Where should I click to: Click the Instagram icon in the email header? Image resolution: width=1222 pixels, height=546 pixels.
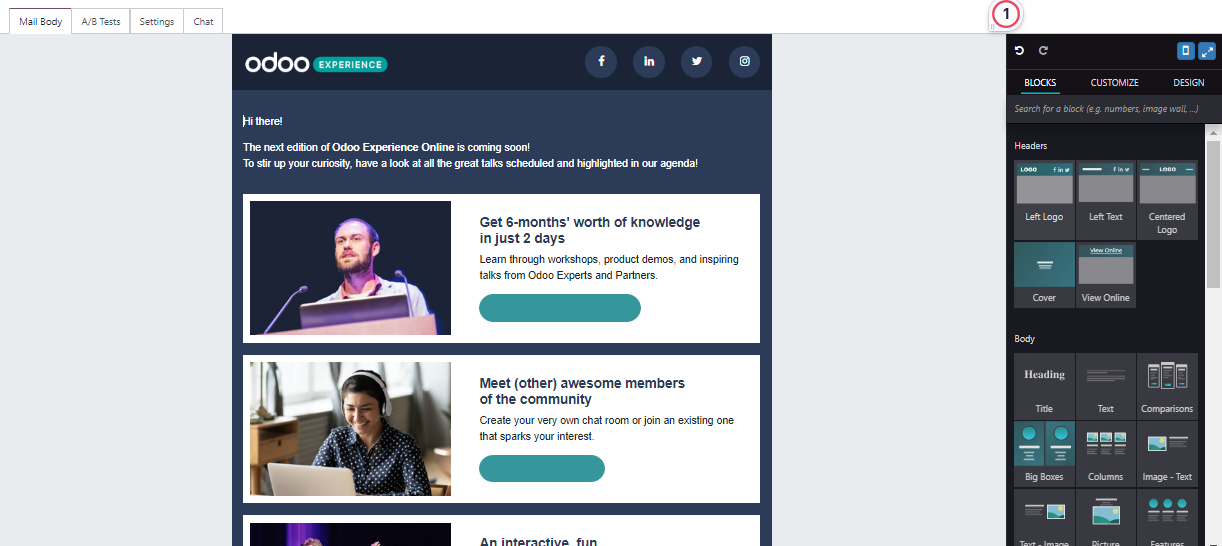pyautogui.click(x=744, y=62)
